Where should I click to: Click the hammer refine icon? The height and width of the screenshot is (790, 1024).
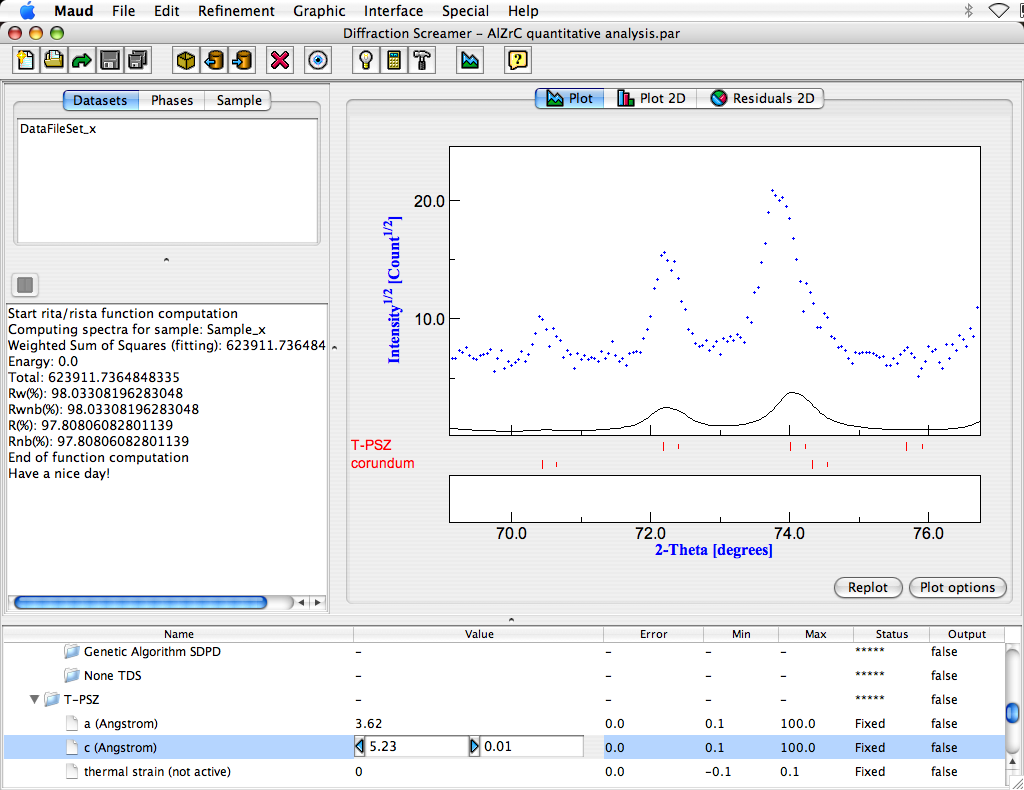[x=422, y=60]
